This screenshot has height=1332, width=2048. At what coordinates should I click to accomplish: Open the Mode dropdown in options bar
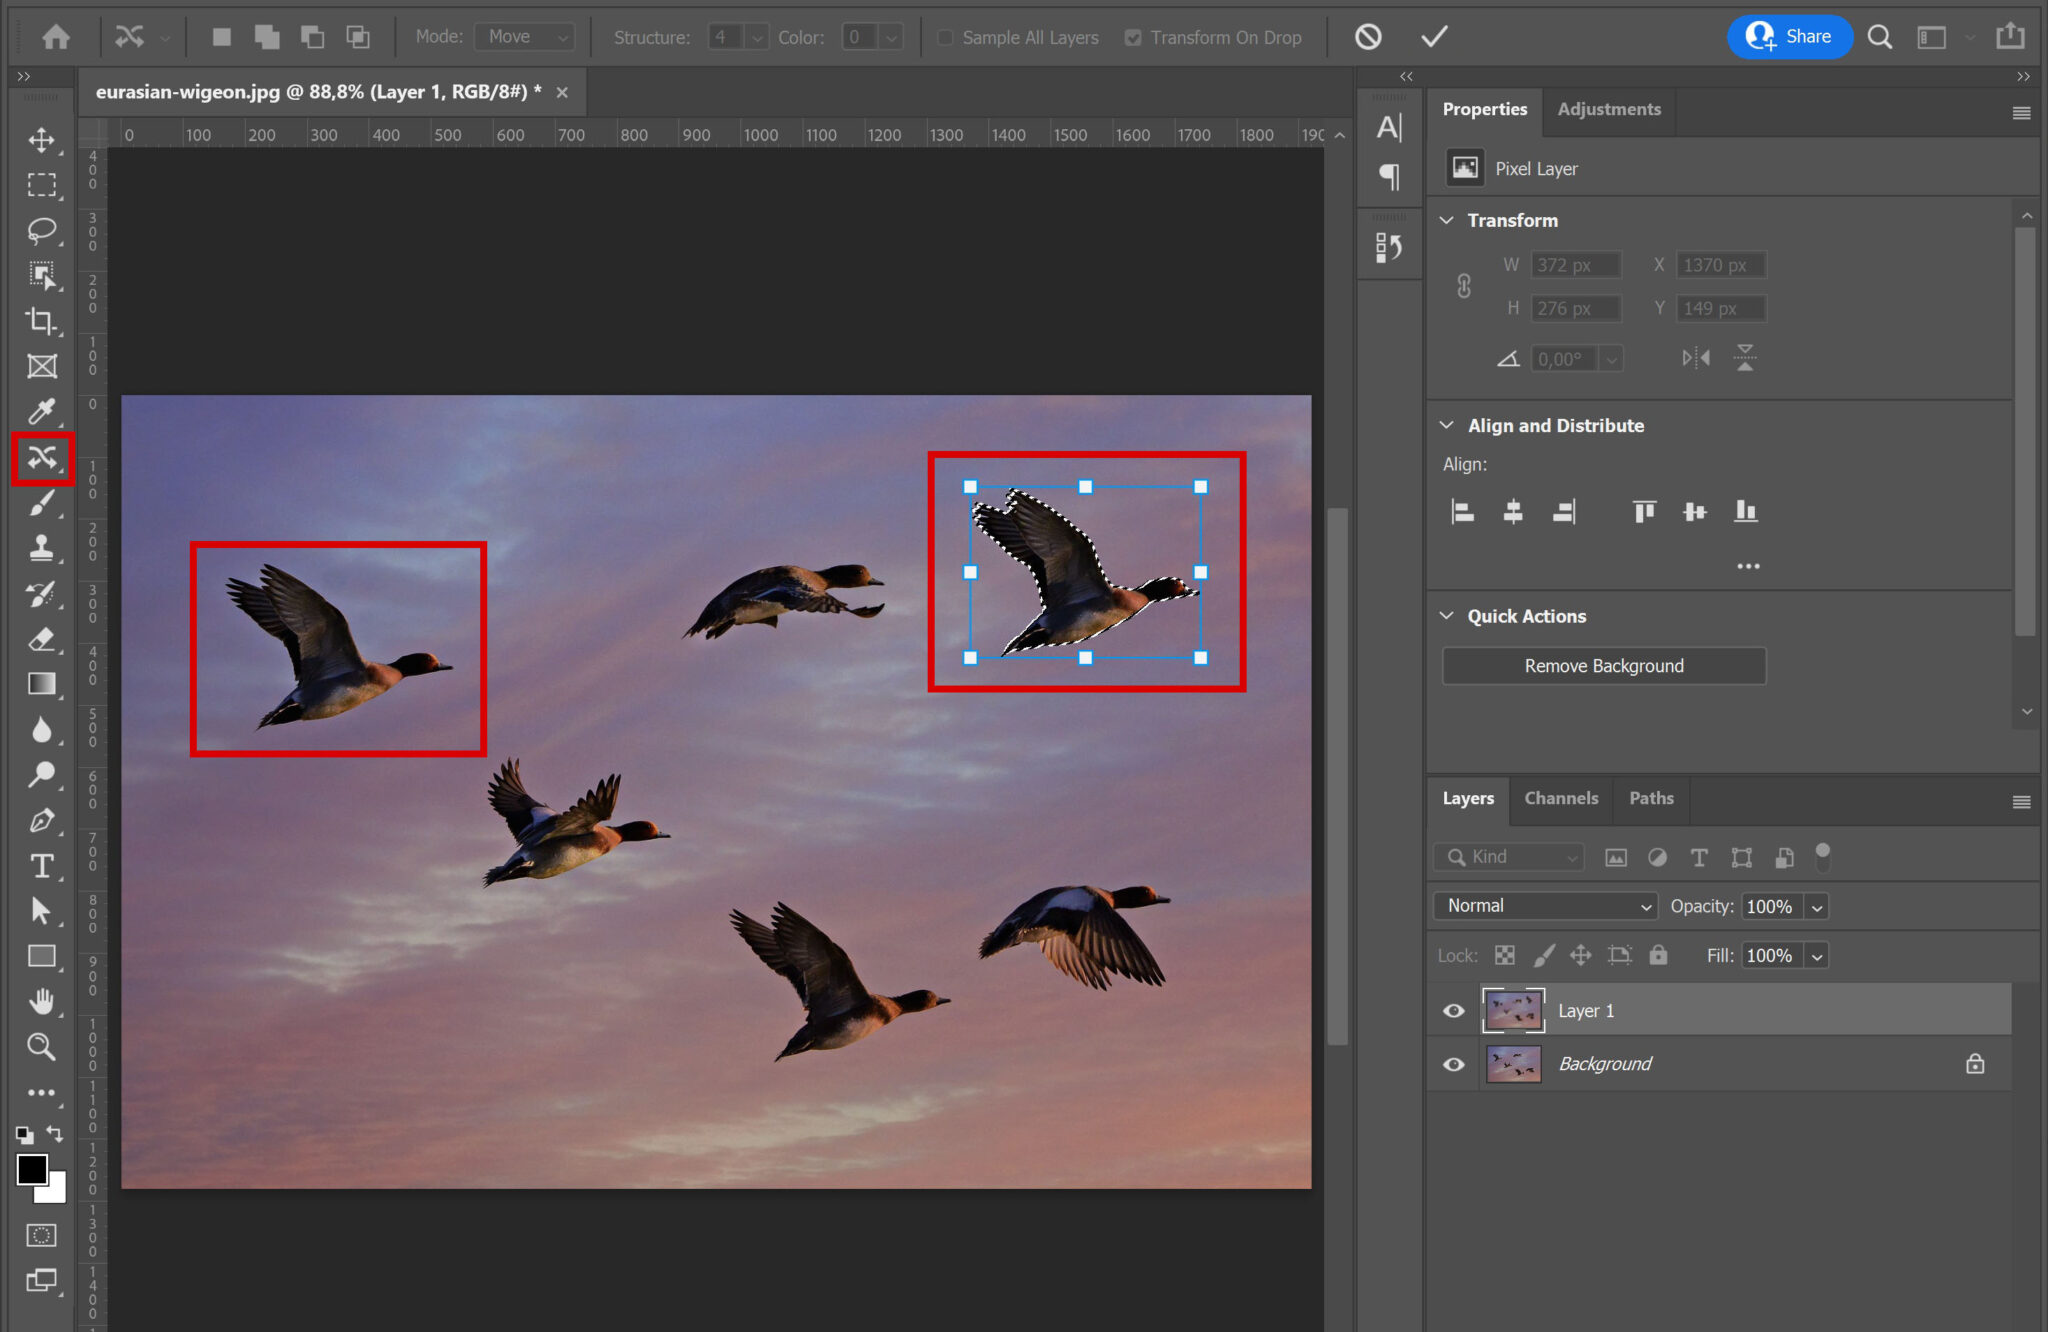(x=525, y=36)
